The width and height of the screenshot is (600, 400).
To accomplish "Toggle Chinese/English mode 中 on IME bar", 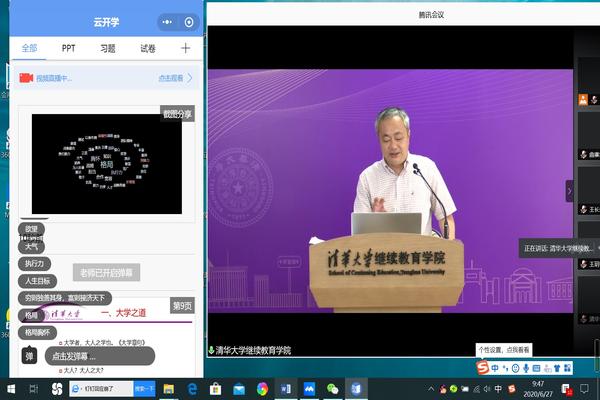I will click(x=495, y=368).
